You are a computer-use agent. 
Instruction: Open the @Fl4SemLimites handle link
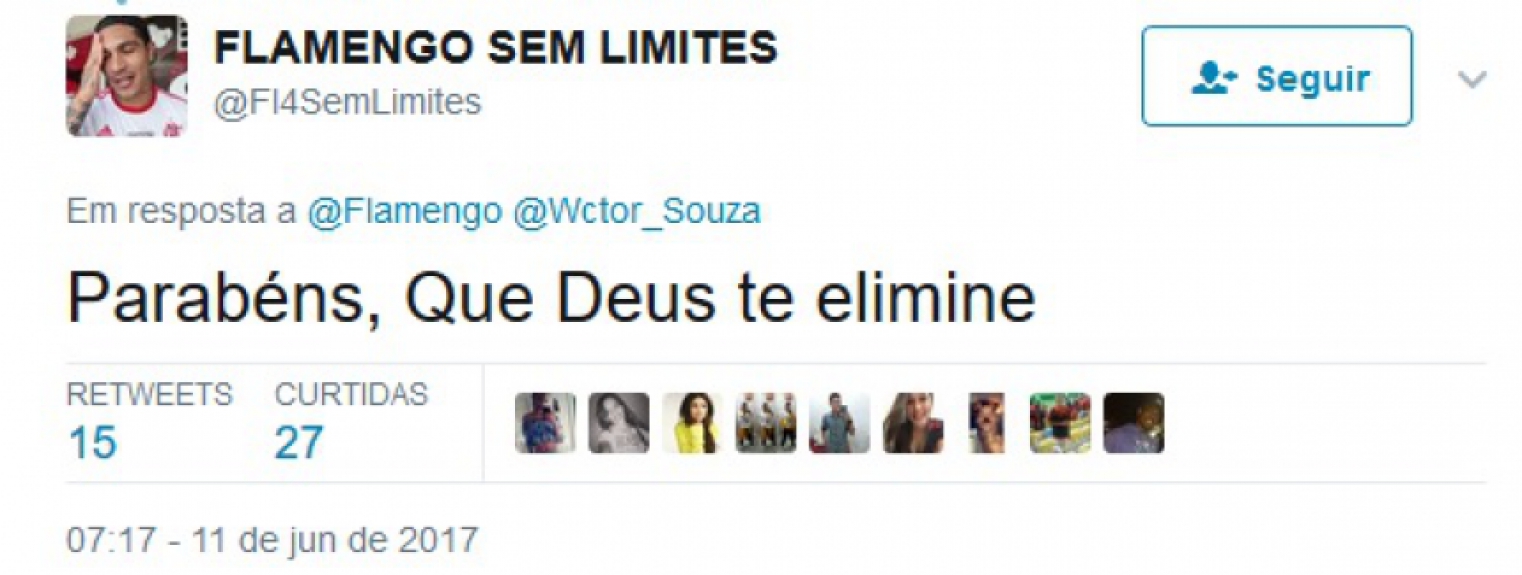pyautogui.click(x=348, y=102)
